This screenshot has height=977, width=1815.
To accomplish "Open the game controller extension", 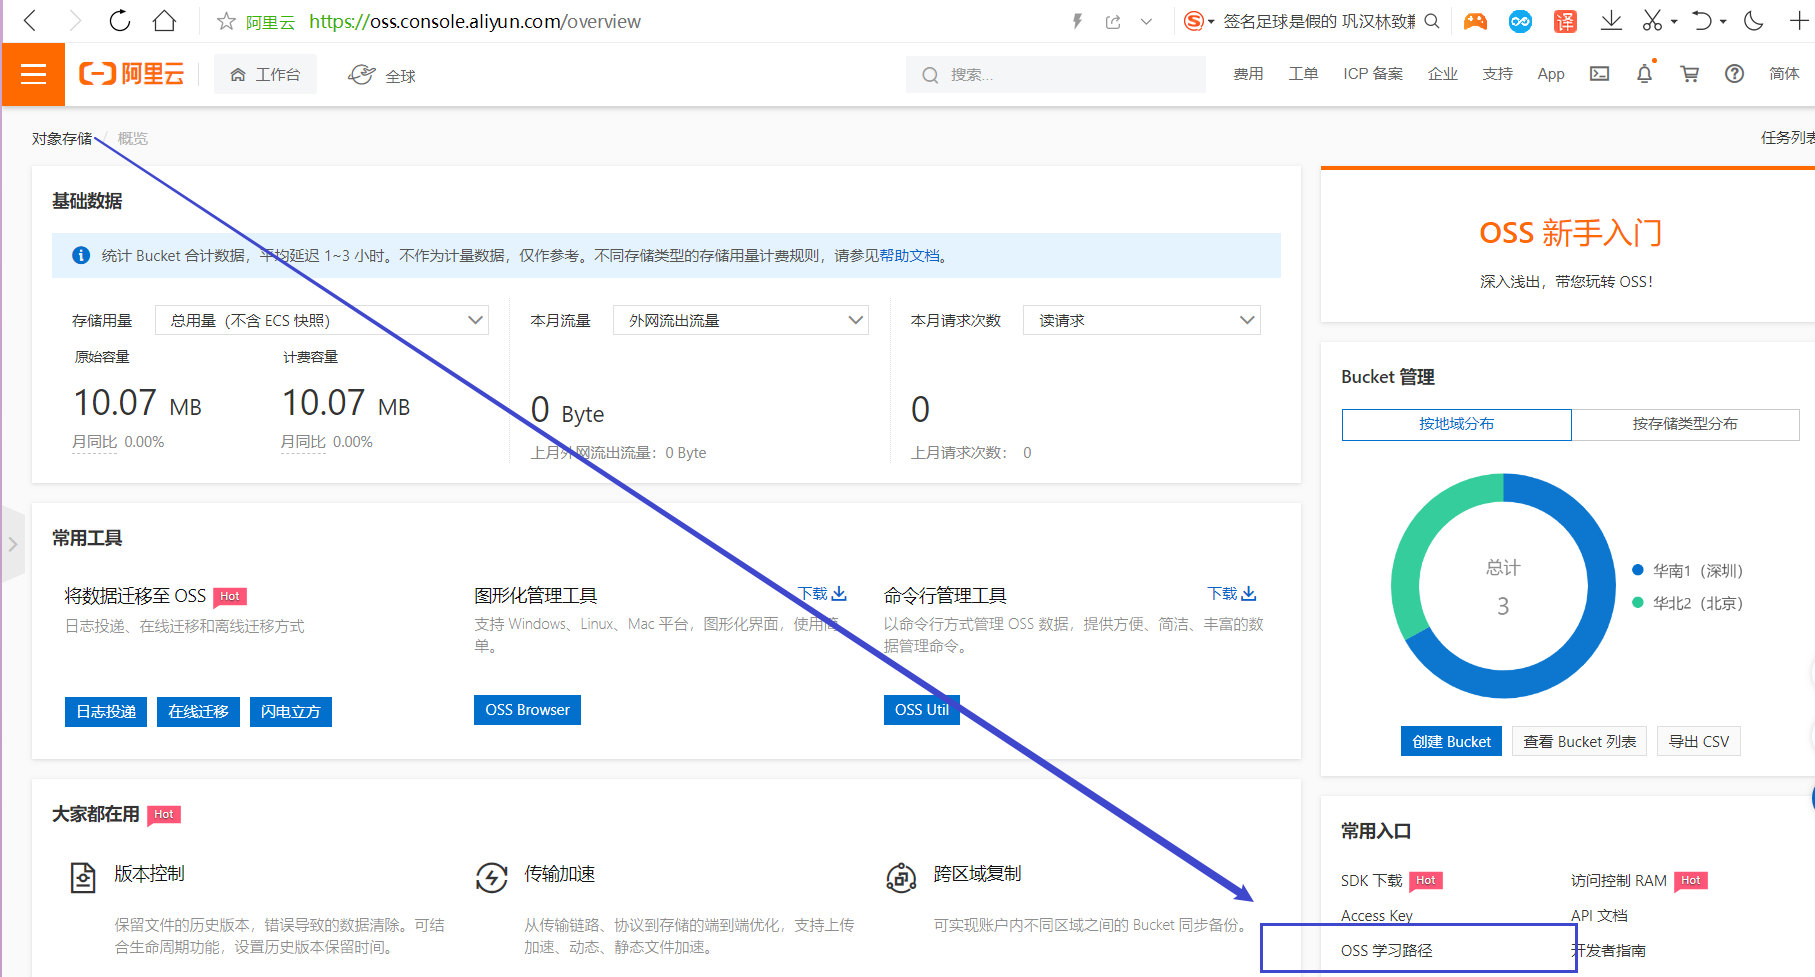I will [x=1475, y=21].
